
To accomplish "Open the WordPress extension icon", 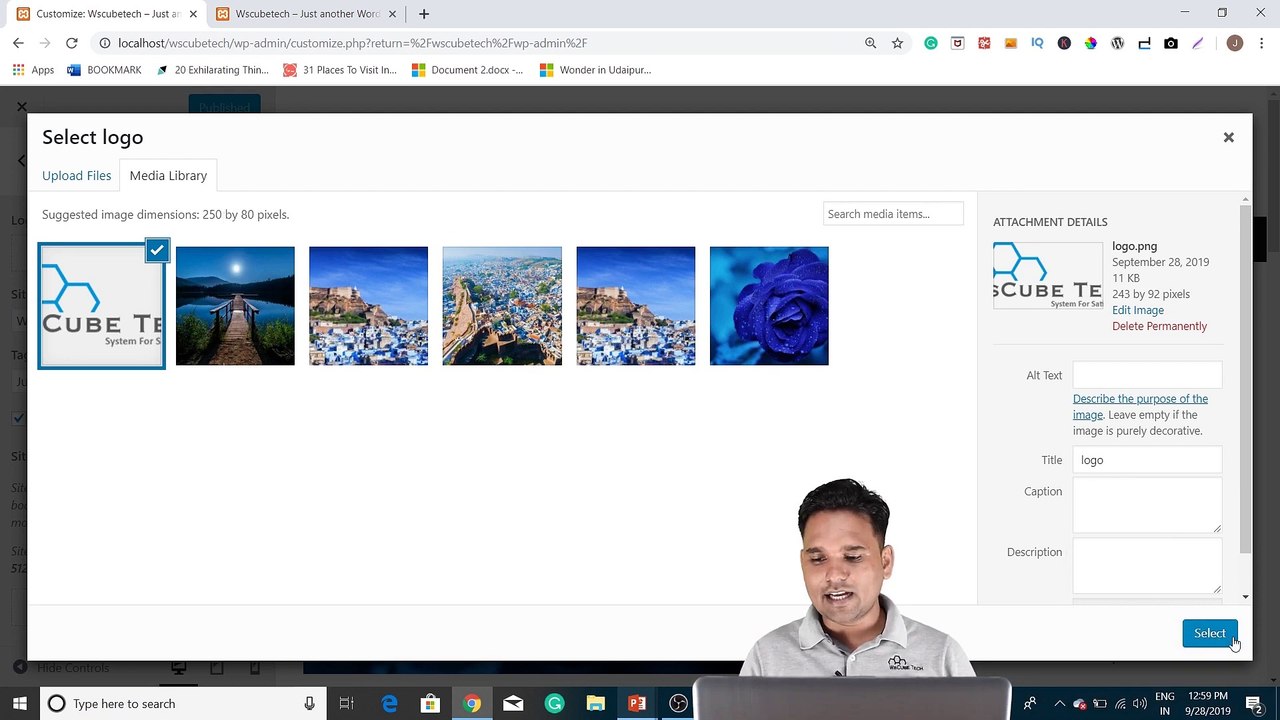I will (1117, 43).
